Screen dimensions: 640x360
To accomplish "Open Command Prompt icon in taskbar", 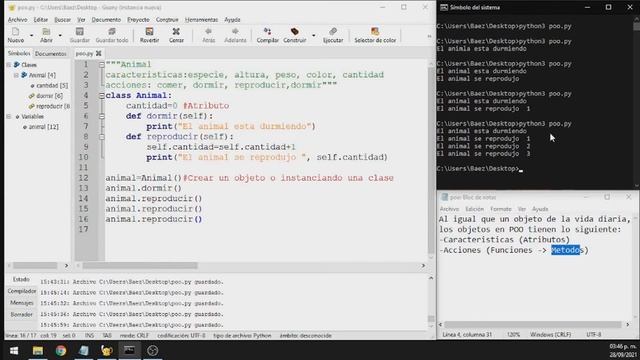I will 129,351.
